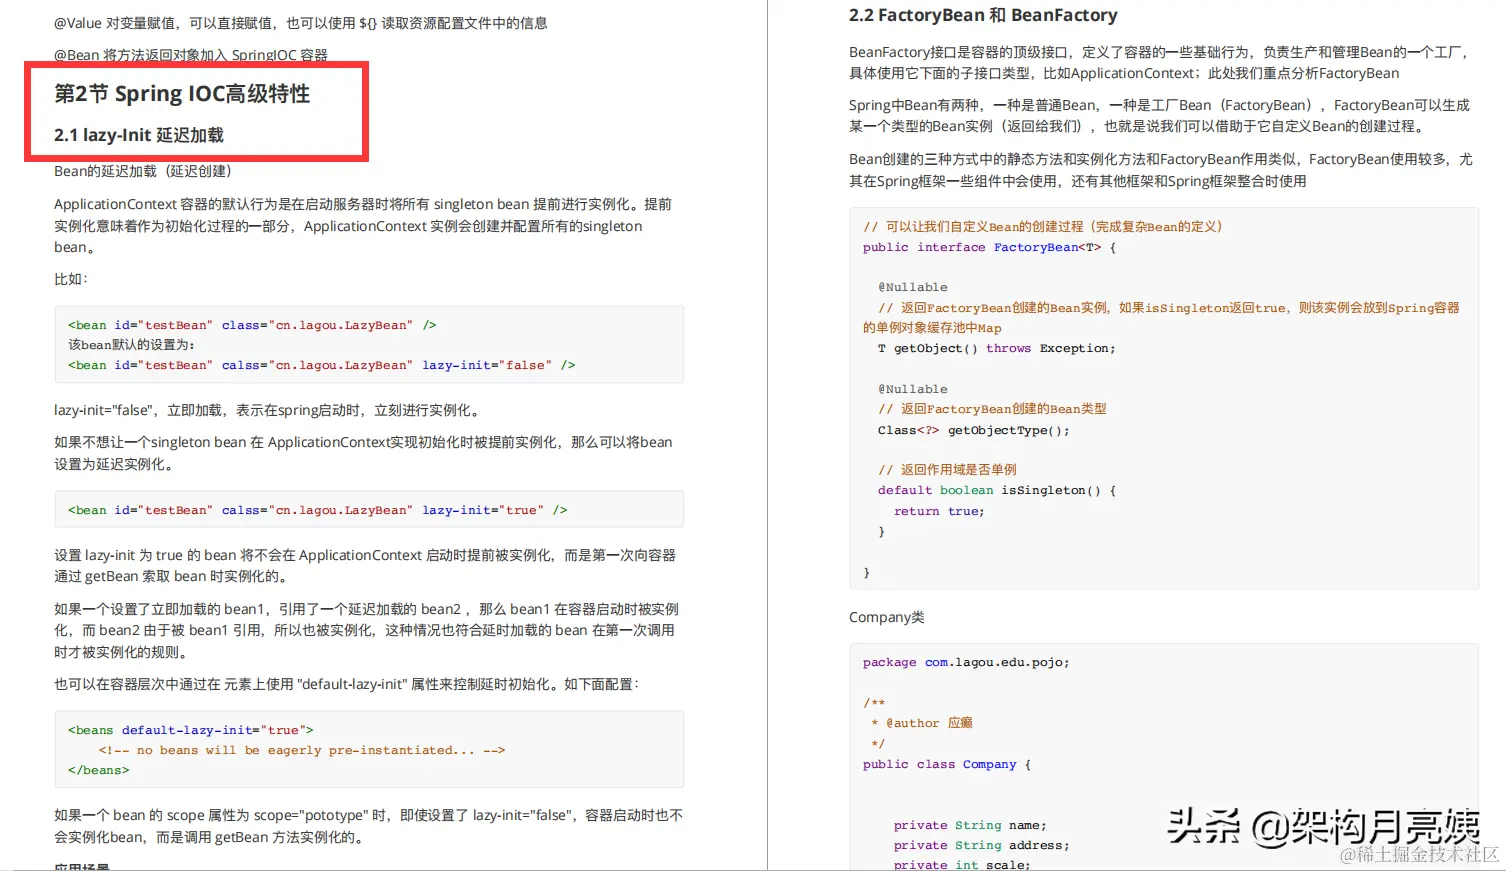This screenshot has height=871, width=1506.
Task: Select the lazy-init="true" bean definition snippet
Action: tap(315, 510)
